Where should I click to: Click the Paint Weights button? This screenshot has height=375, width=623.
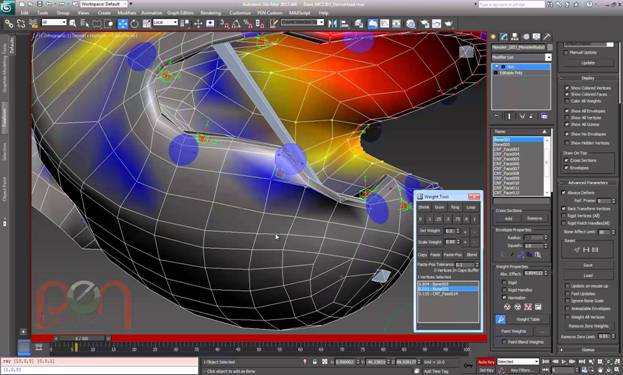(514, 331)
